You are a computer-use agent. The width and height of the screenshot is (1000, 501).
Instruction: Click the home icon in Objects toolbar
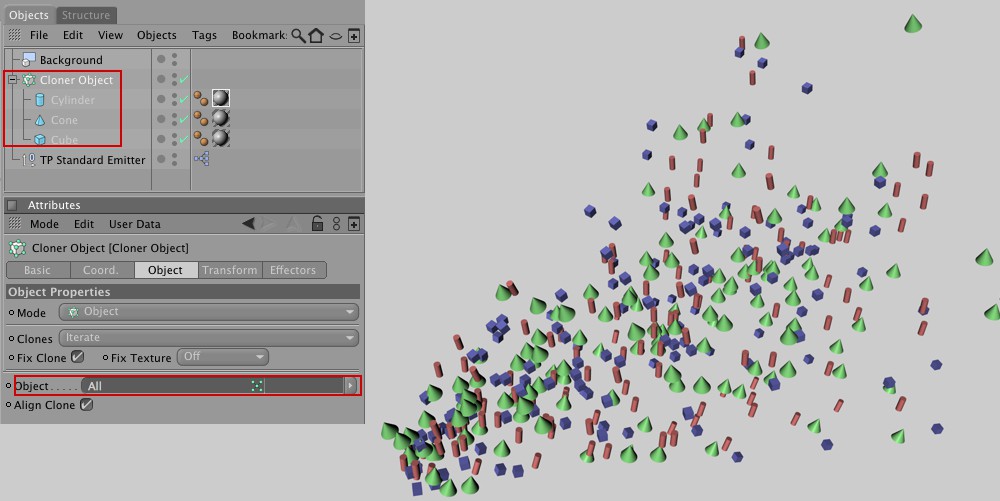tap(316, 35)
